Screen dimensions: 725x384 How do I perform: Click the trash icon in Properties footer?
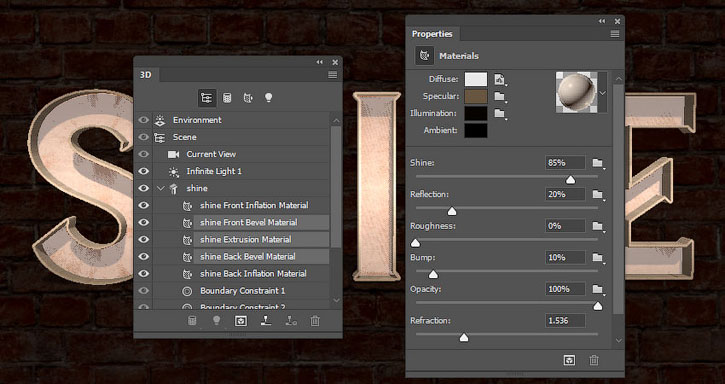point(594,360)
